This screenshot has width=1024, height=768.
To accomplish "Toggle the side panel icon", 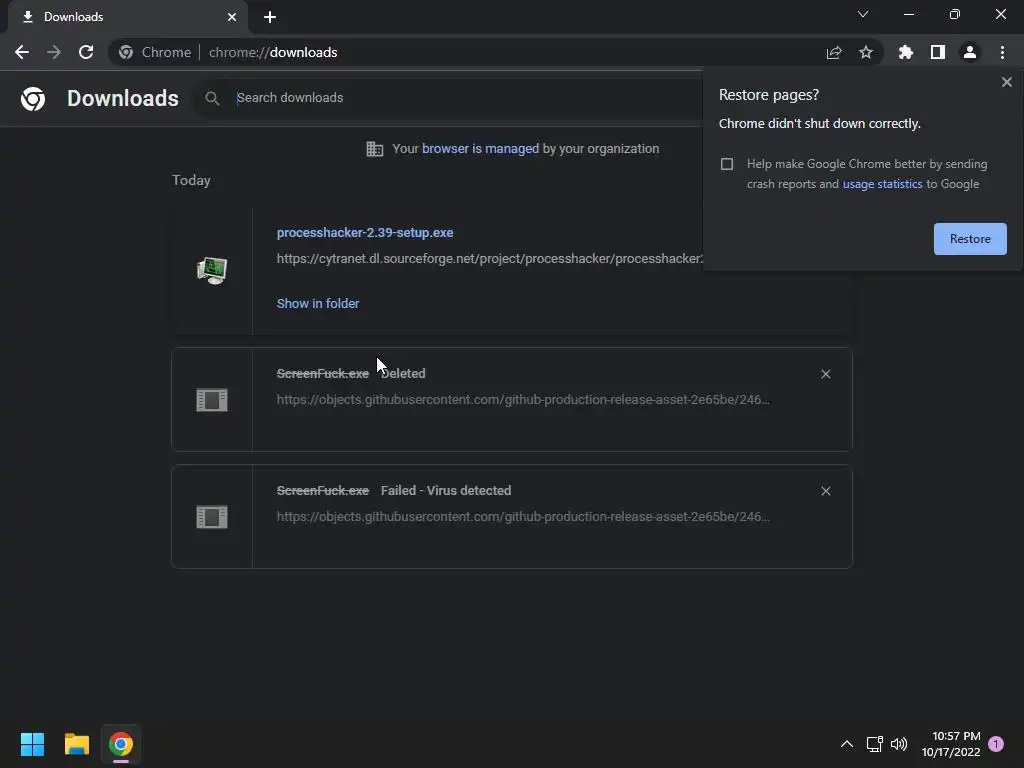I will (x=938, y=52).
